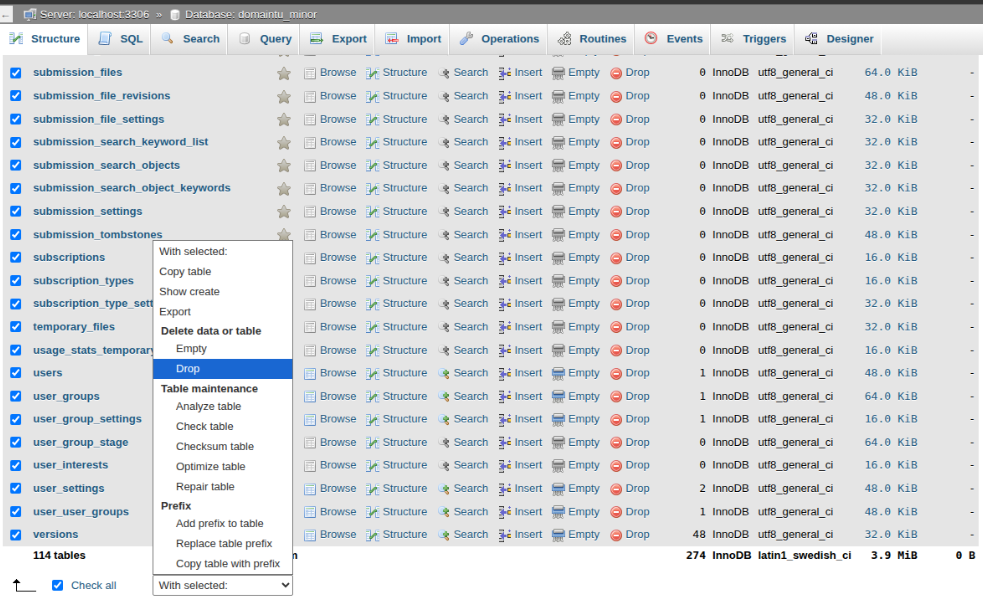This screenshot has height=596, width=983.
Task: Uncheck the user_interests checkbox
Action: [16, 465]
